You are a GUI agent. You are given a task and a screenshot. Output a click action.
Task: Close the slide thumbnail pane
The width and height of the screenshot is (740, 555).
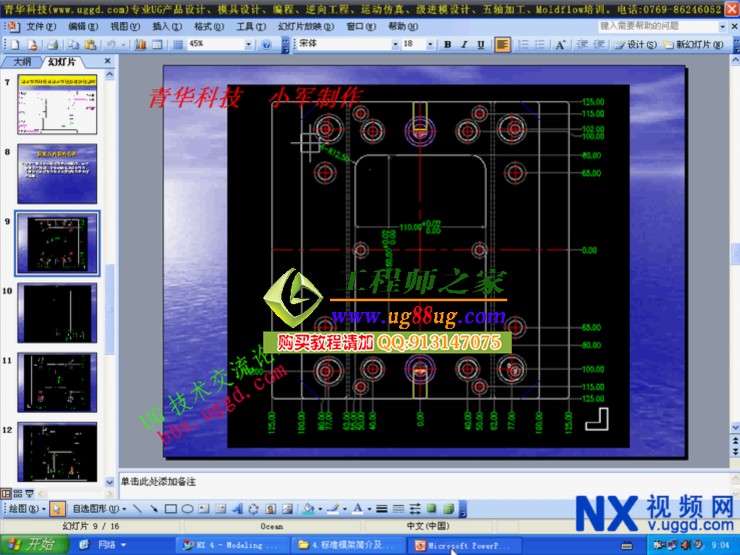coord(108,61)
